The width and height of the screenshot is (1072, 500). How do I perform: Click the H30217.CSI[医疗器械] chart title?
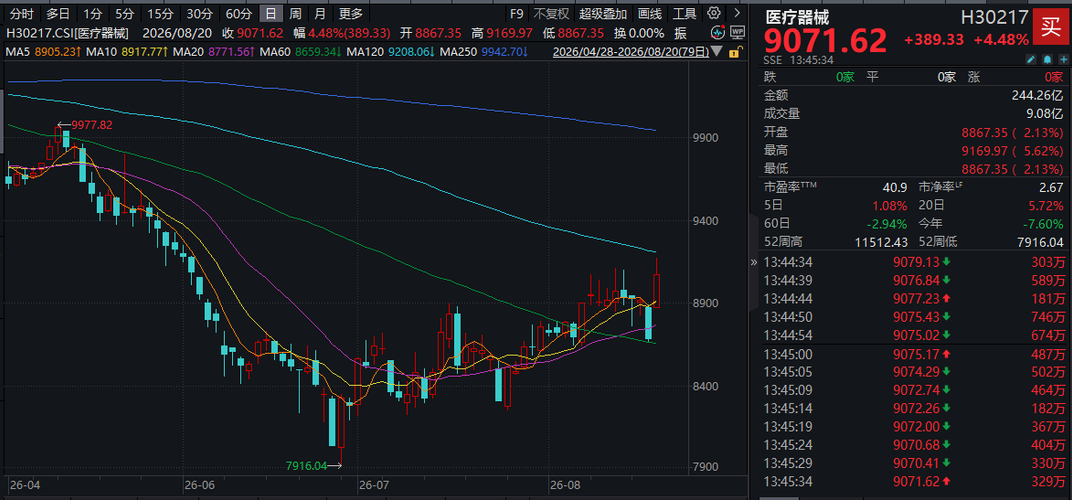[x=68, y=32]
